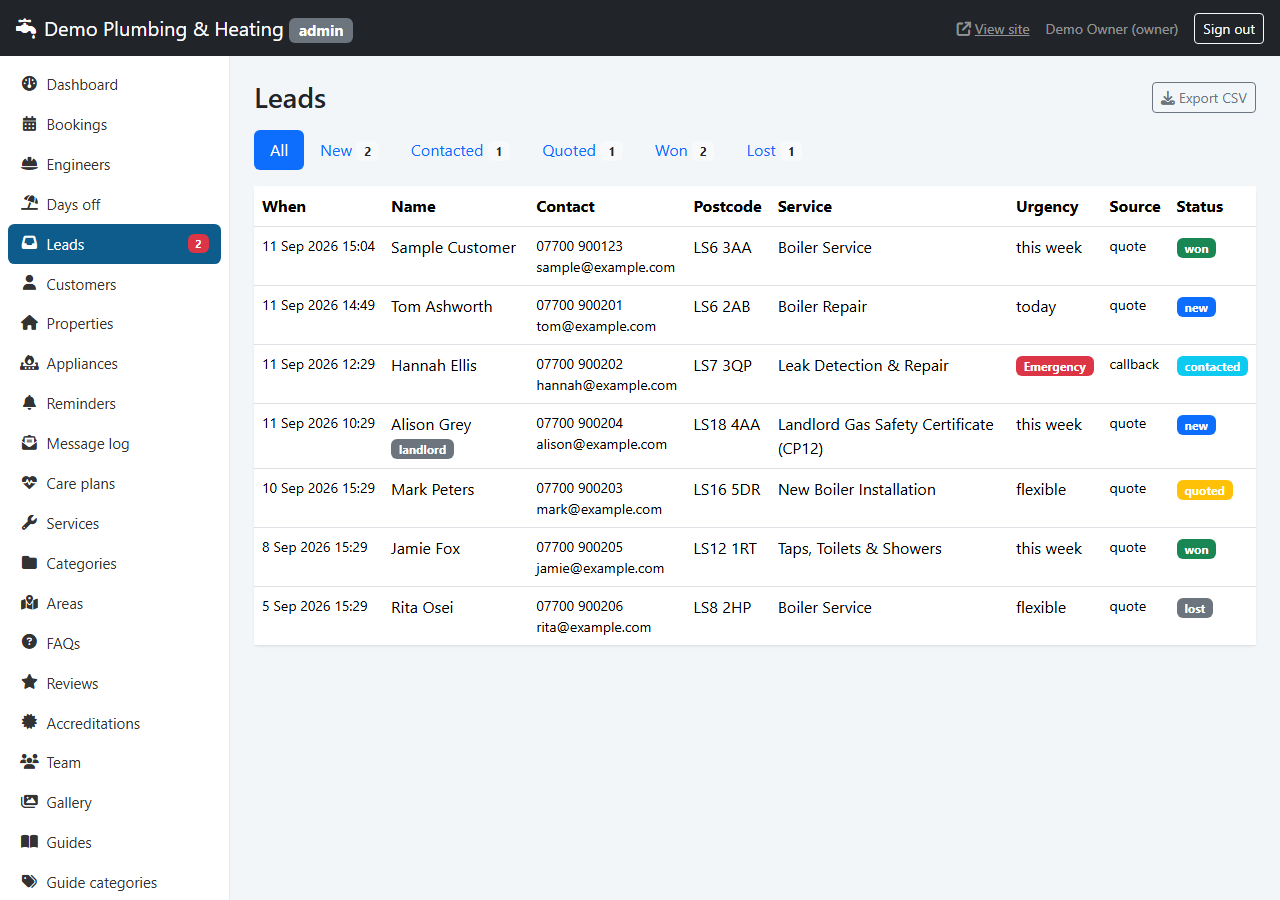
Task: Click the Care plans heartbeat icon
Action: point(29,483)
